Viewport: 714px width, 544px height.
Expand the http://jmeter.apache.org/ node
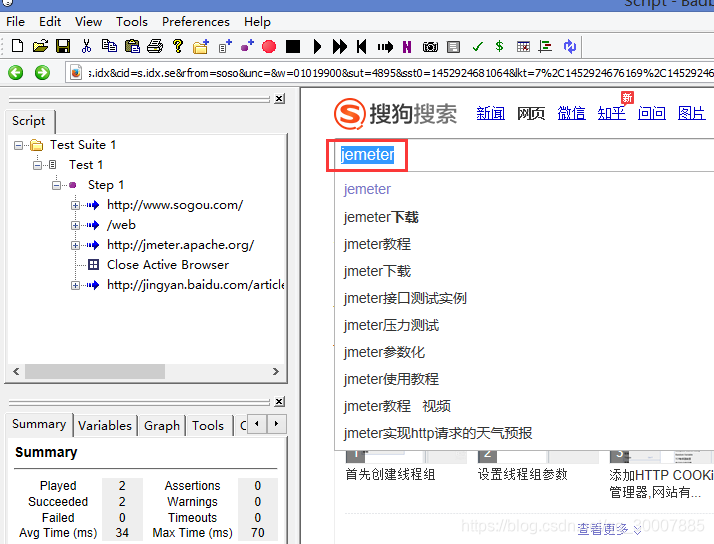75,245
